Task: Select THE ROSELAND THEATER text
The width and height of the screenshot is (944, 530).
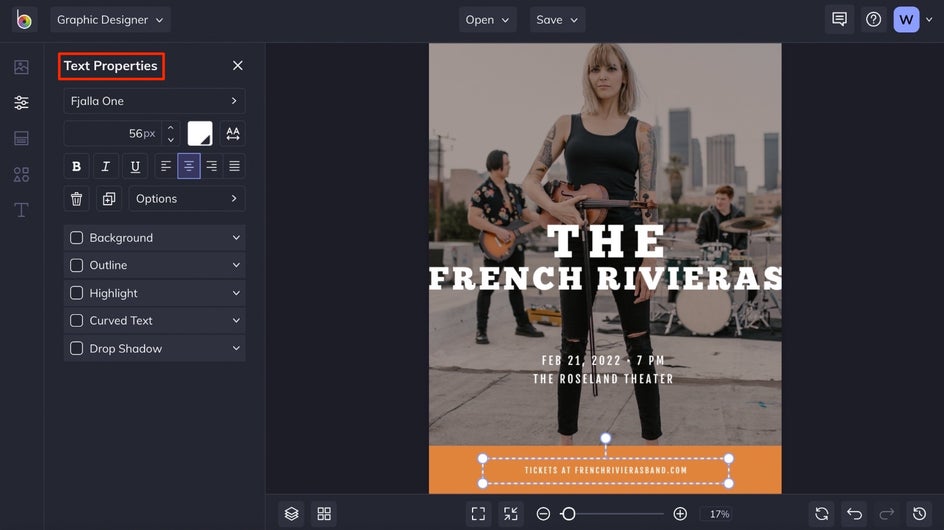Action: [603, 379]
